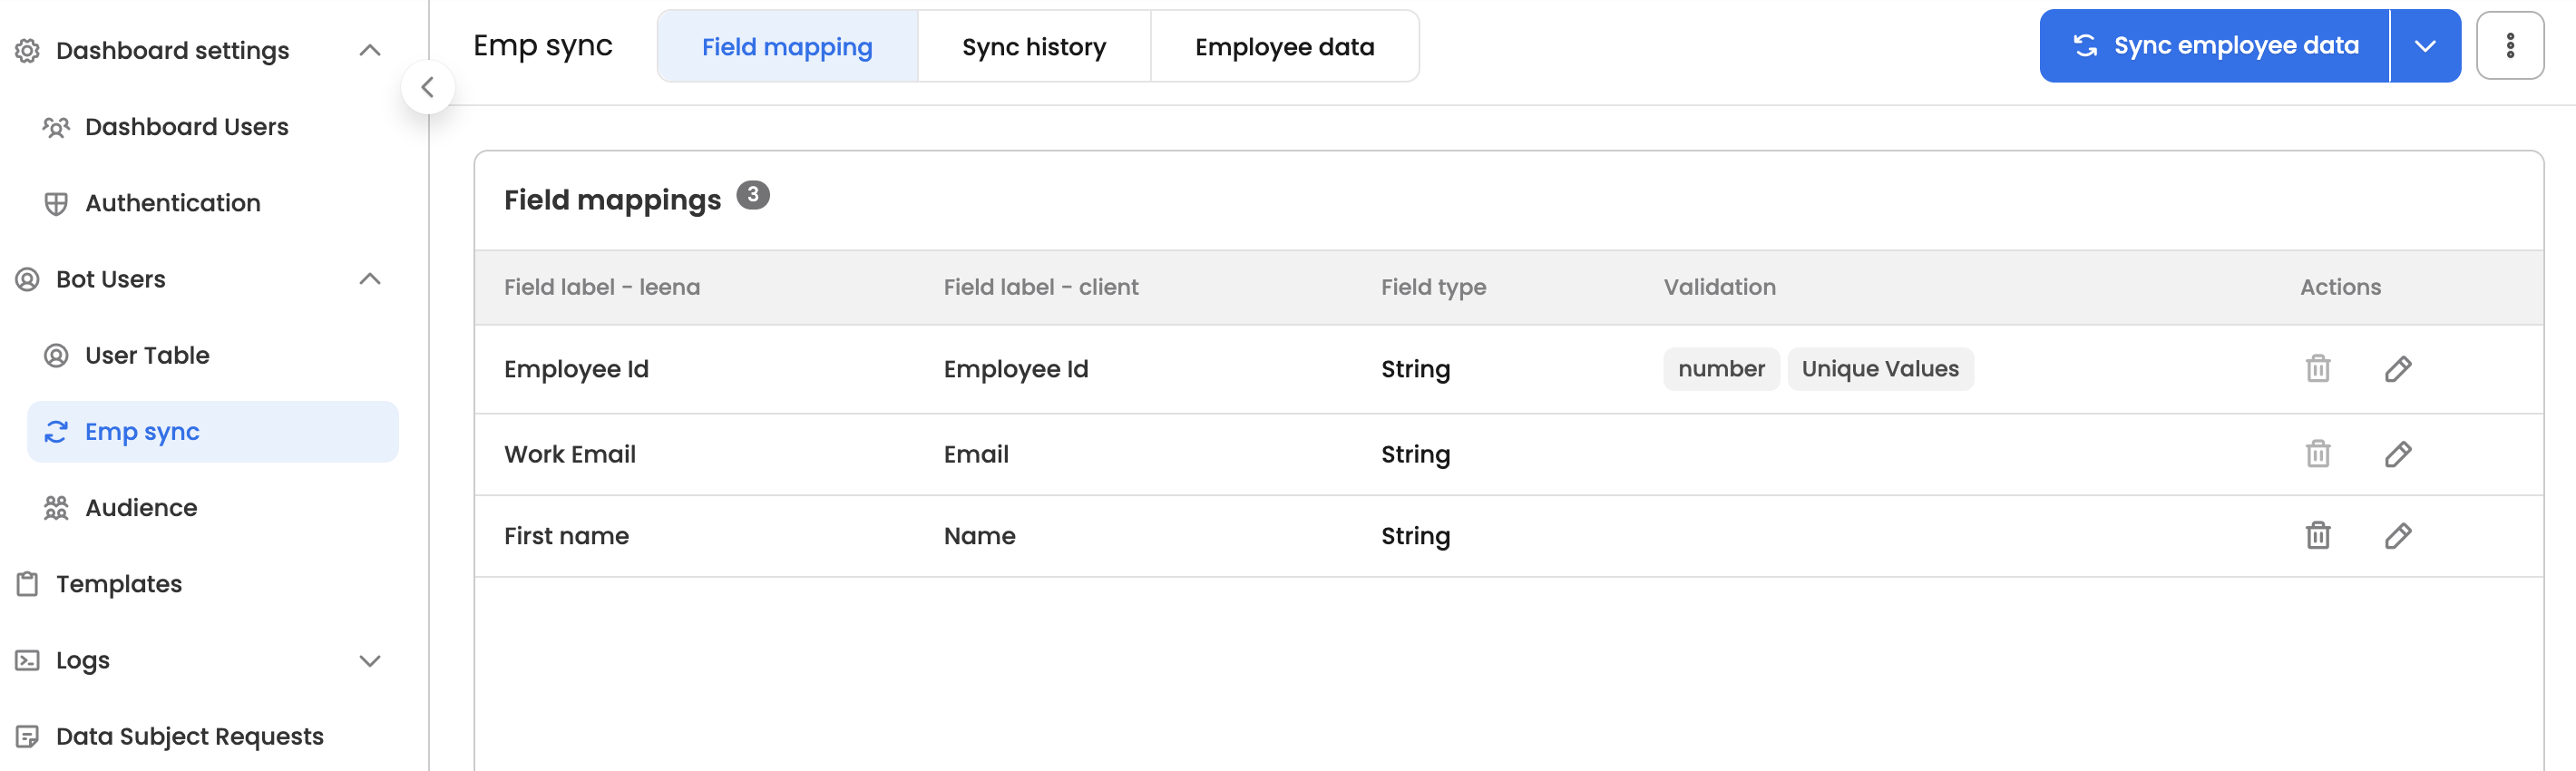Edit the First name field mapping
The image size is (2576, 771).
pos(2397,536)
